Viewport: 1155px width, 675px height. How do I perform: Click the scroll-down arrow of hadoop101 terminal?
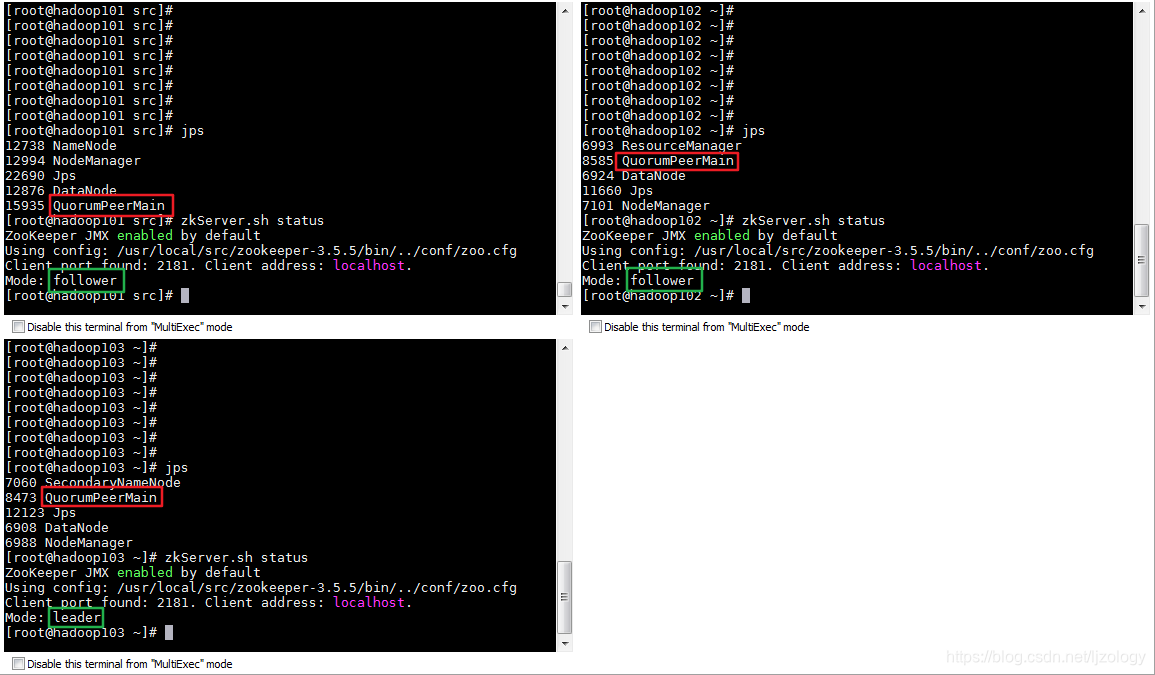pos(565,307)
